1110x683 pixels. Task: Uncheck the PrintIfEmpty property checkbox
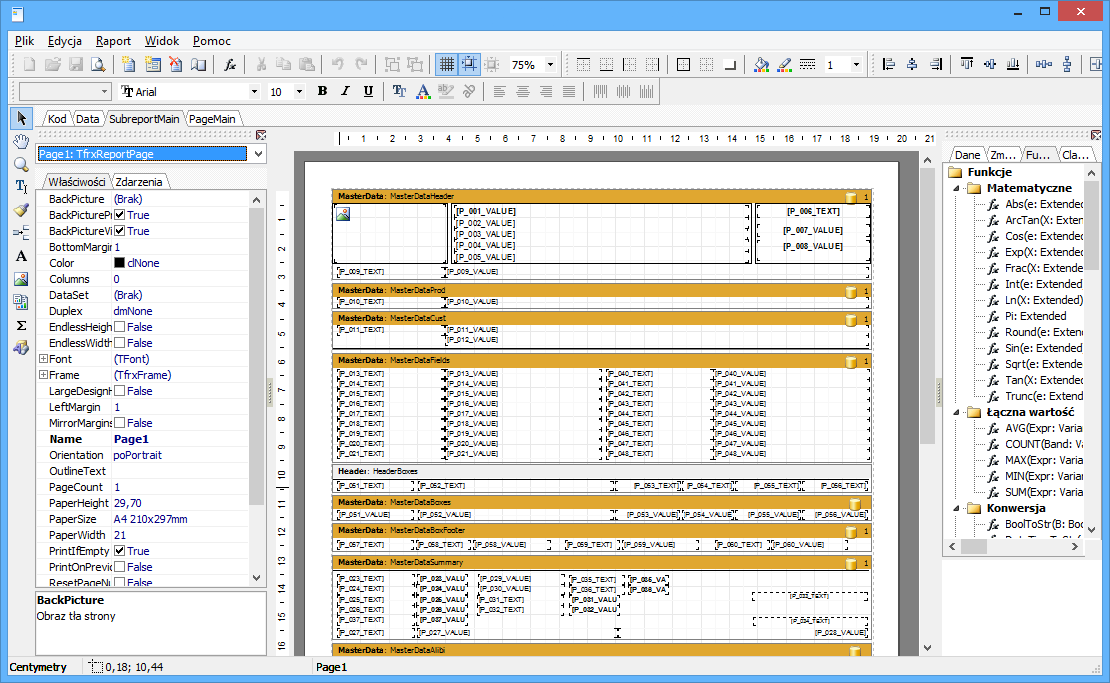pyautogui.click(x=120, y=551)
